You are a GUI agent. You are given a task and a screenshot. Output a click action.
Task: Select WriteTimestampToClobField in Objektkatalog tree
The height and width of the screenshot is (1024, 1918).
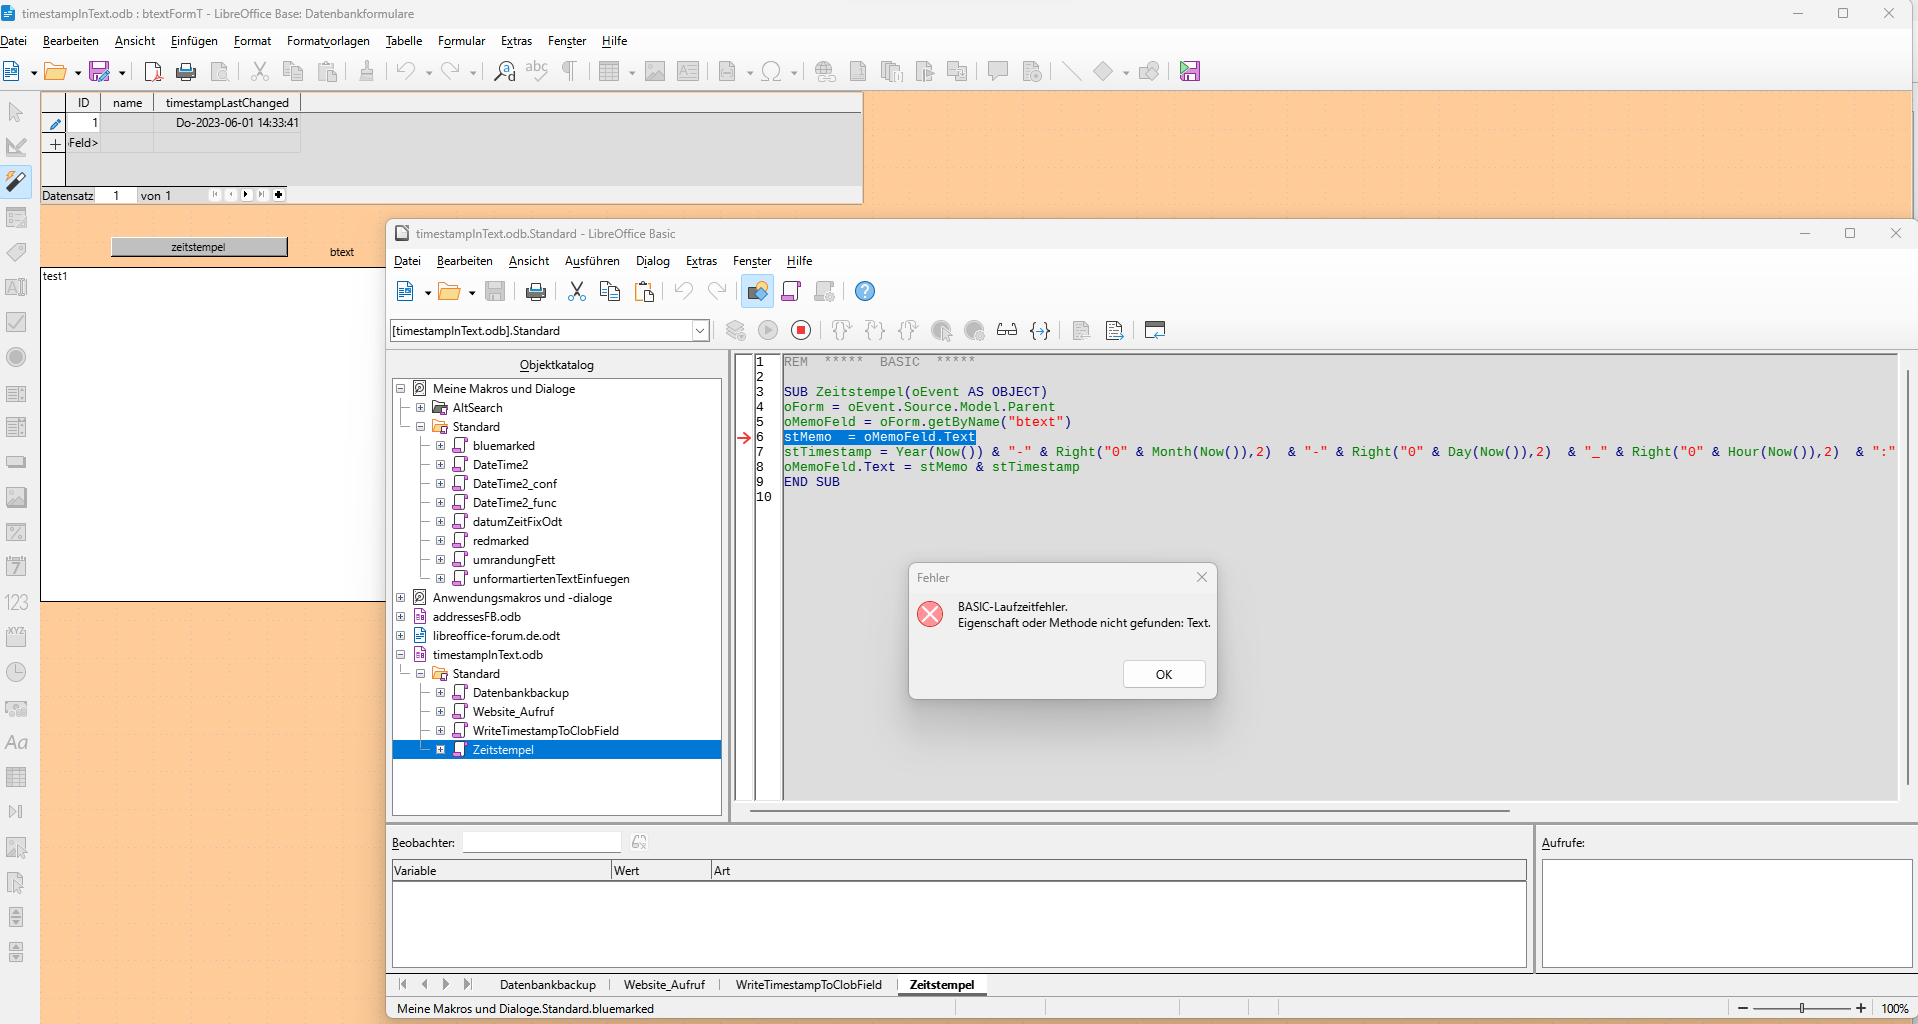(546, 731)
